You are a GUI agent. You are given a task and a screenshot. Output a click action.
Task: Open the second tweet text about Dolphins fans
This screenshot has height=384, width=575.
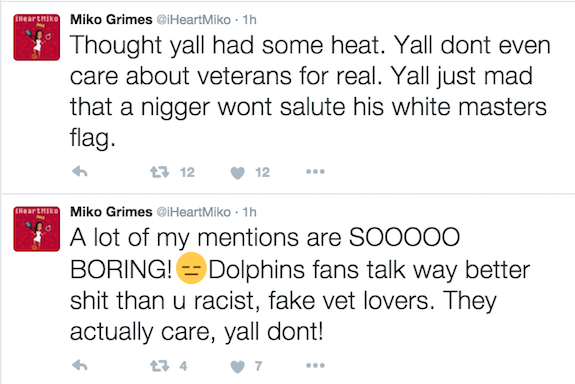point(300,285)
